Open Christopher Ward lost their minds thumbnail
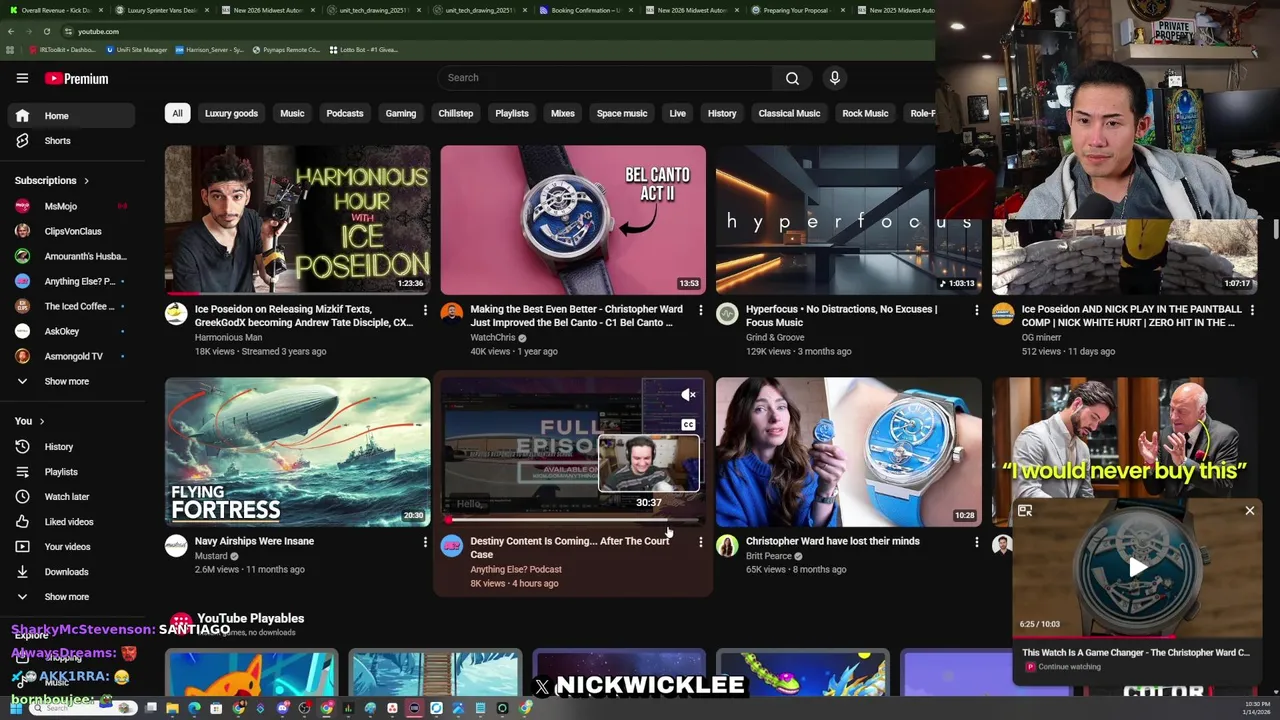Viewport: 1280px width, 720px height. pos(849,452)
